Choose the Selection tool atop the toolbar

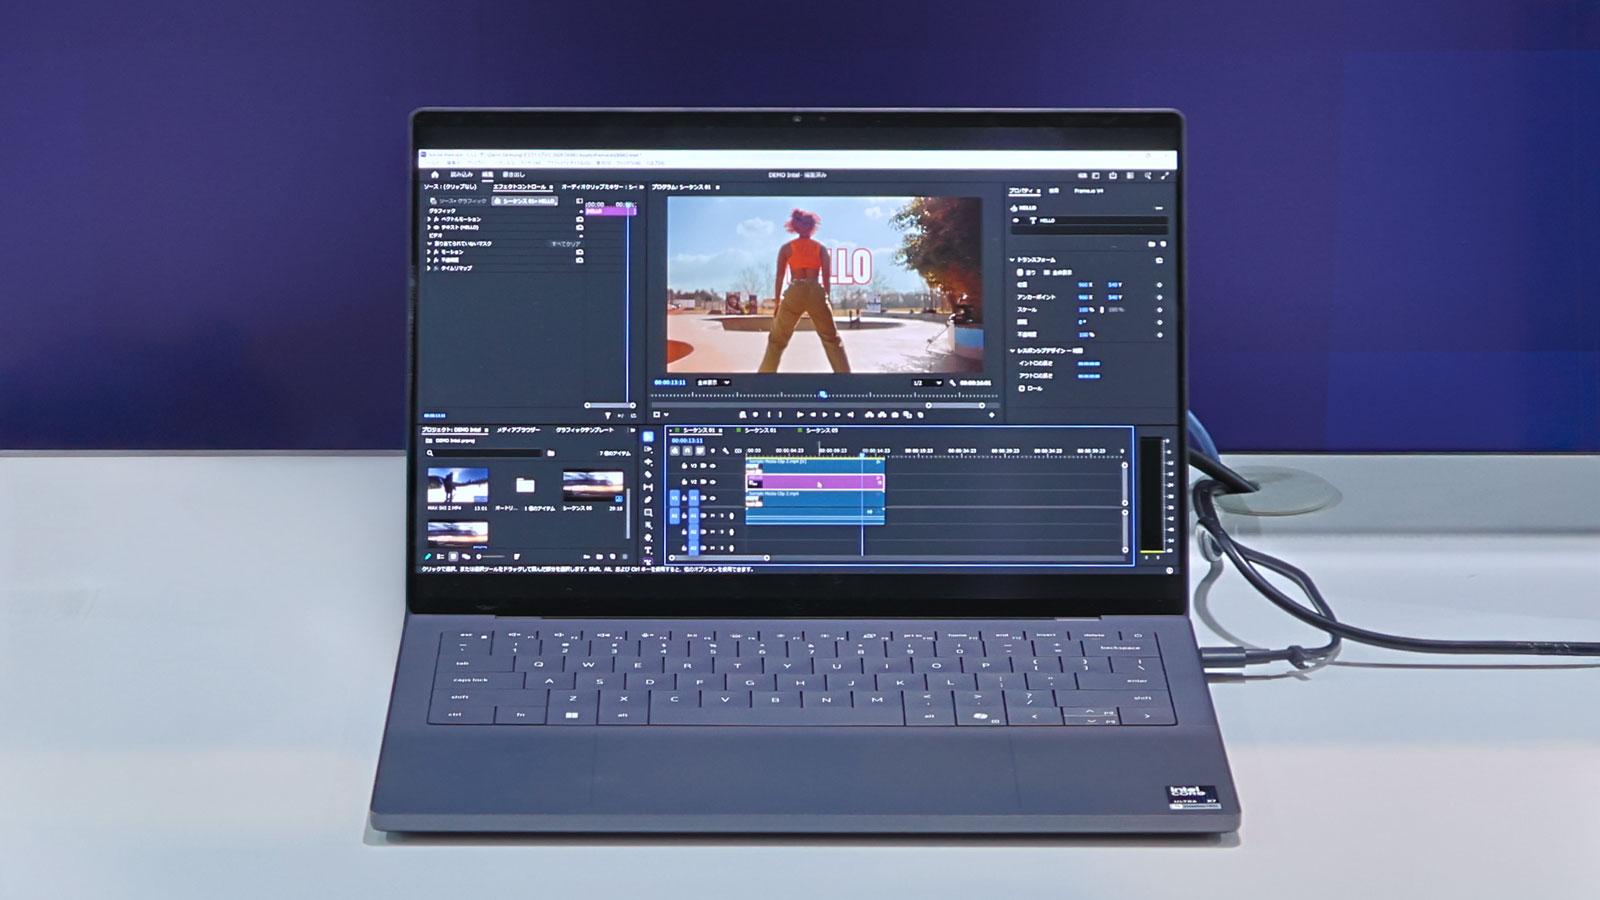click(648, 437)
